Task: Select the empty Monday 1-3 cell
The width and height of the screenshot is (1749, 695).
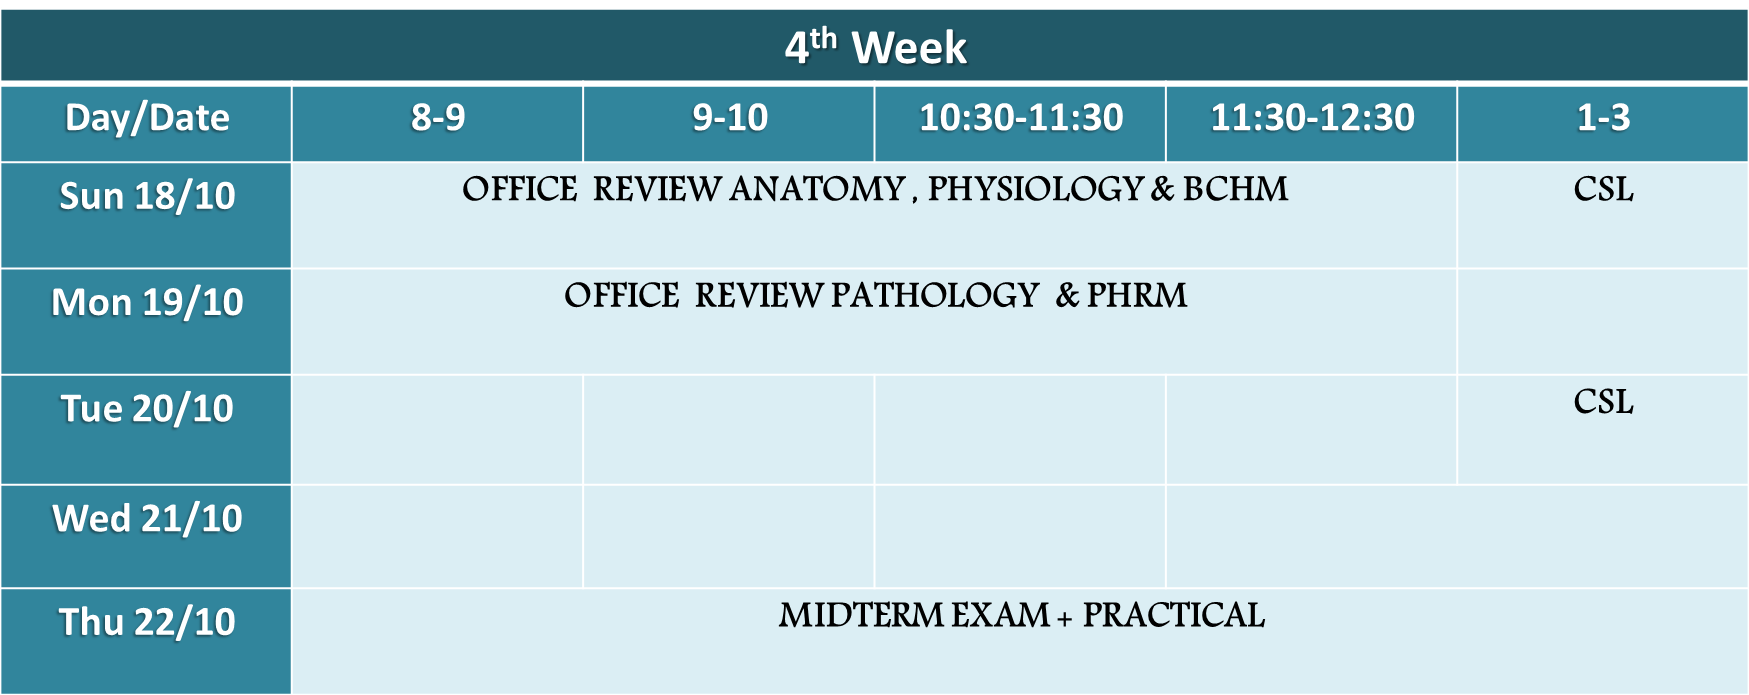Action: tap(1603, 321)
